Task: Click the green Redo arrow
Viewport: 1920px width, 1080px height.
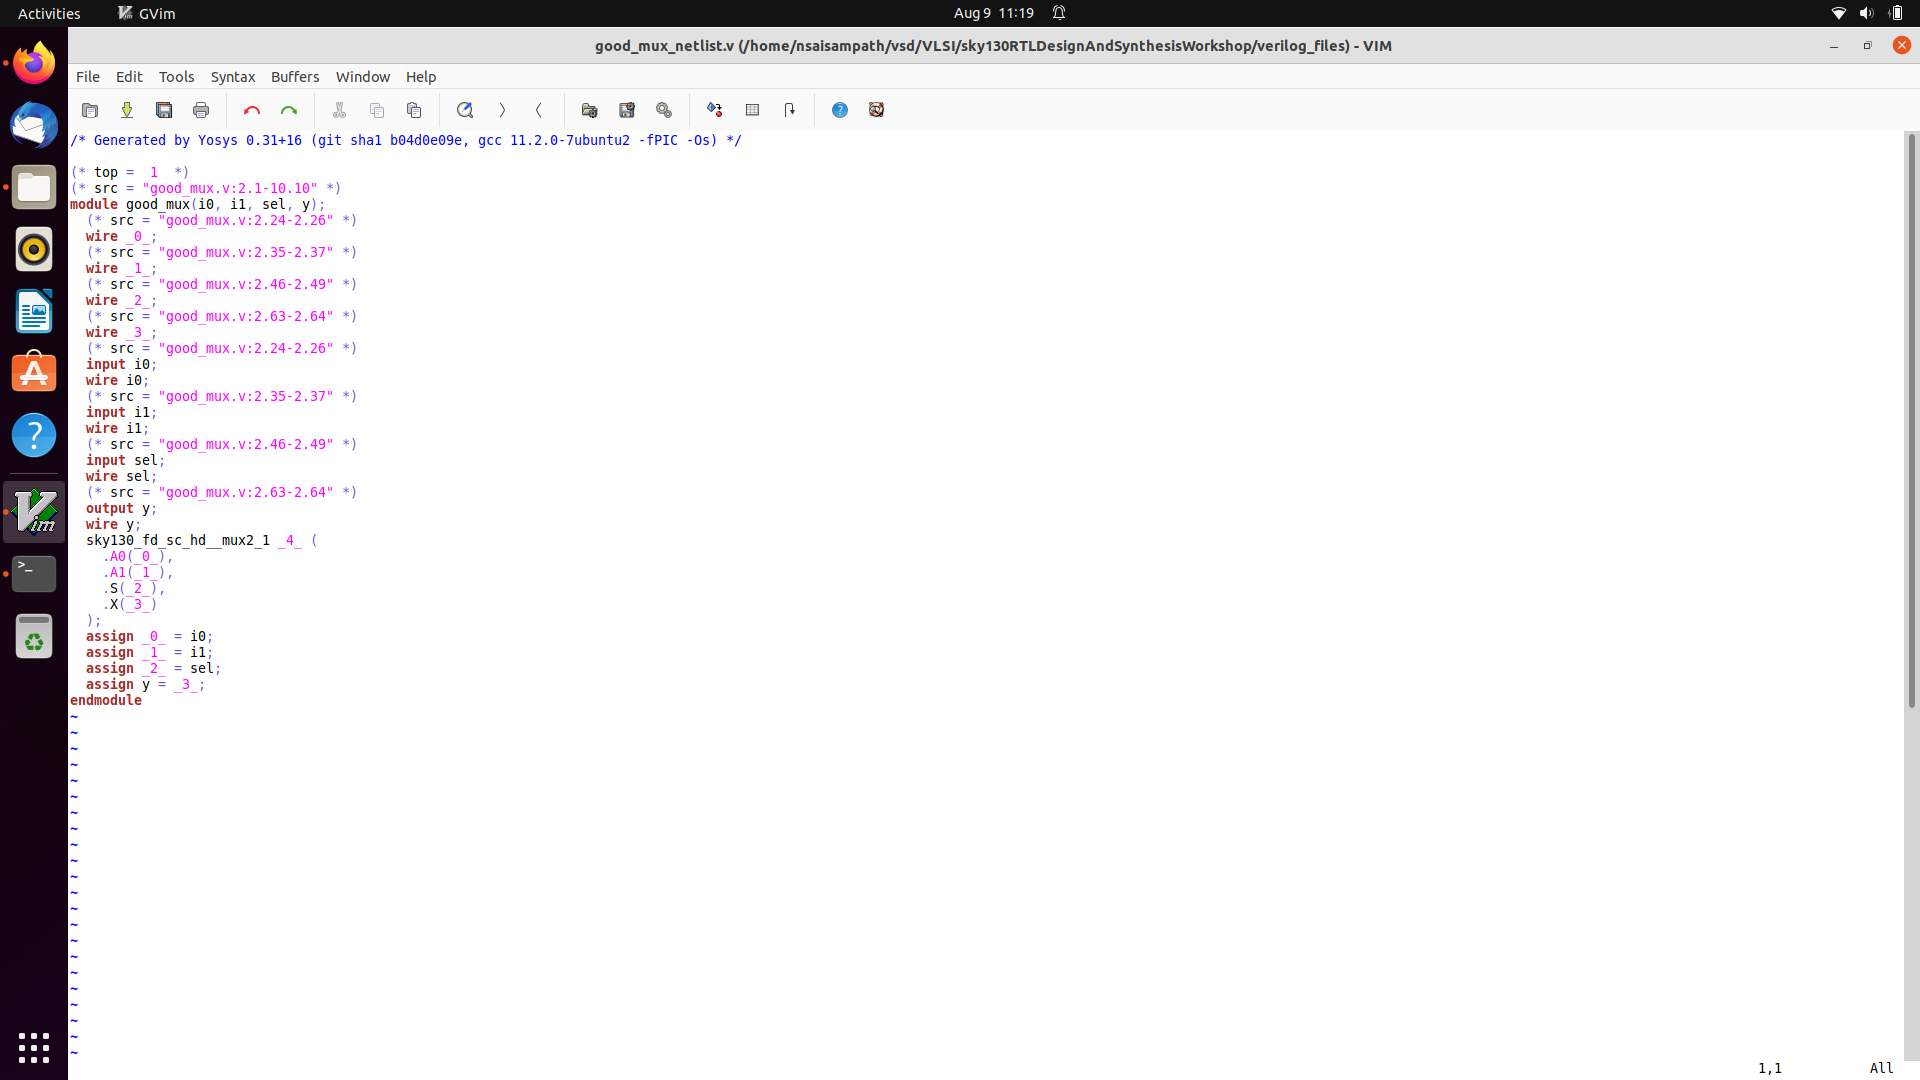Action: point(289,110)
